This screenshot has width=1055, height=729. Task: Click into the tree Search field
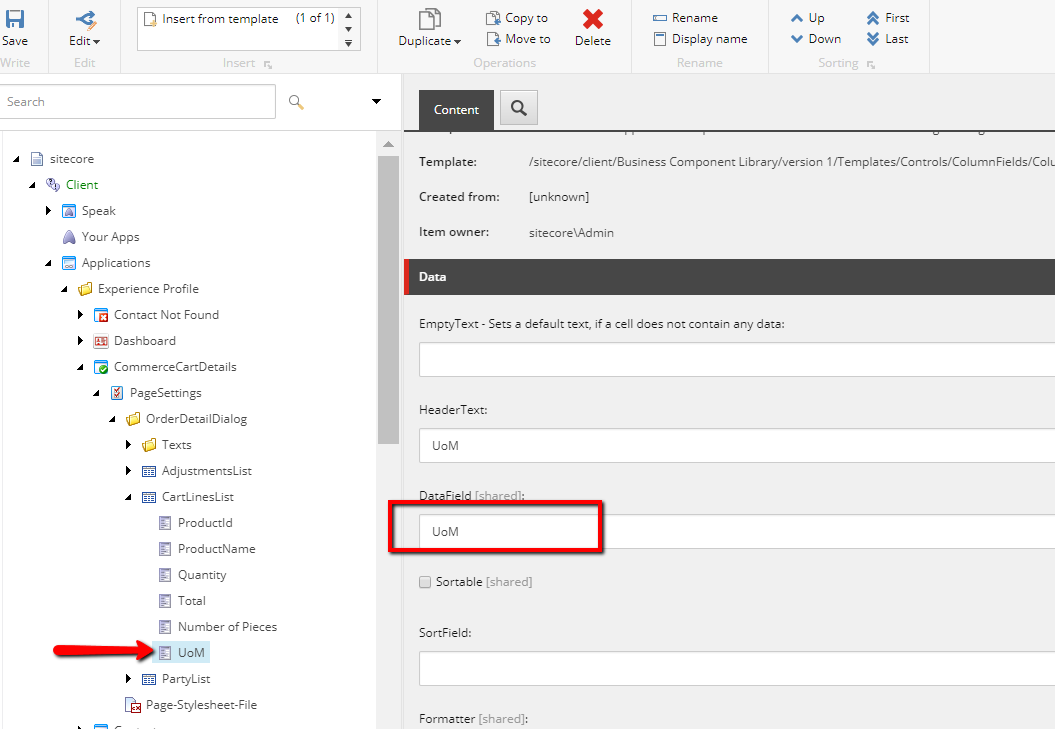(x=137, y=102)
